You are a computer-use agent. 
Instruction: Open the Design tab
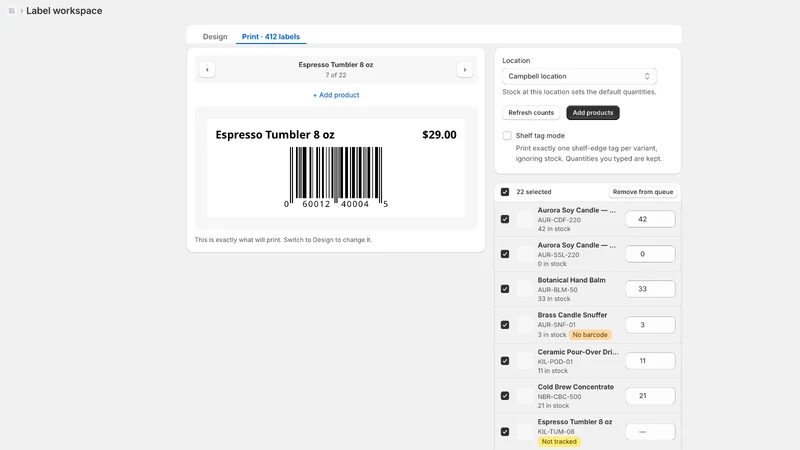tap(215, 37)
